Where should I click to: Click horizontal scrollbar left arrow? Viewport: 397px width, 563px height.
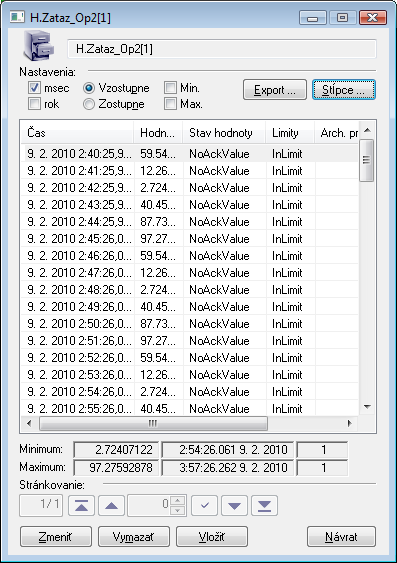[29, 423]
